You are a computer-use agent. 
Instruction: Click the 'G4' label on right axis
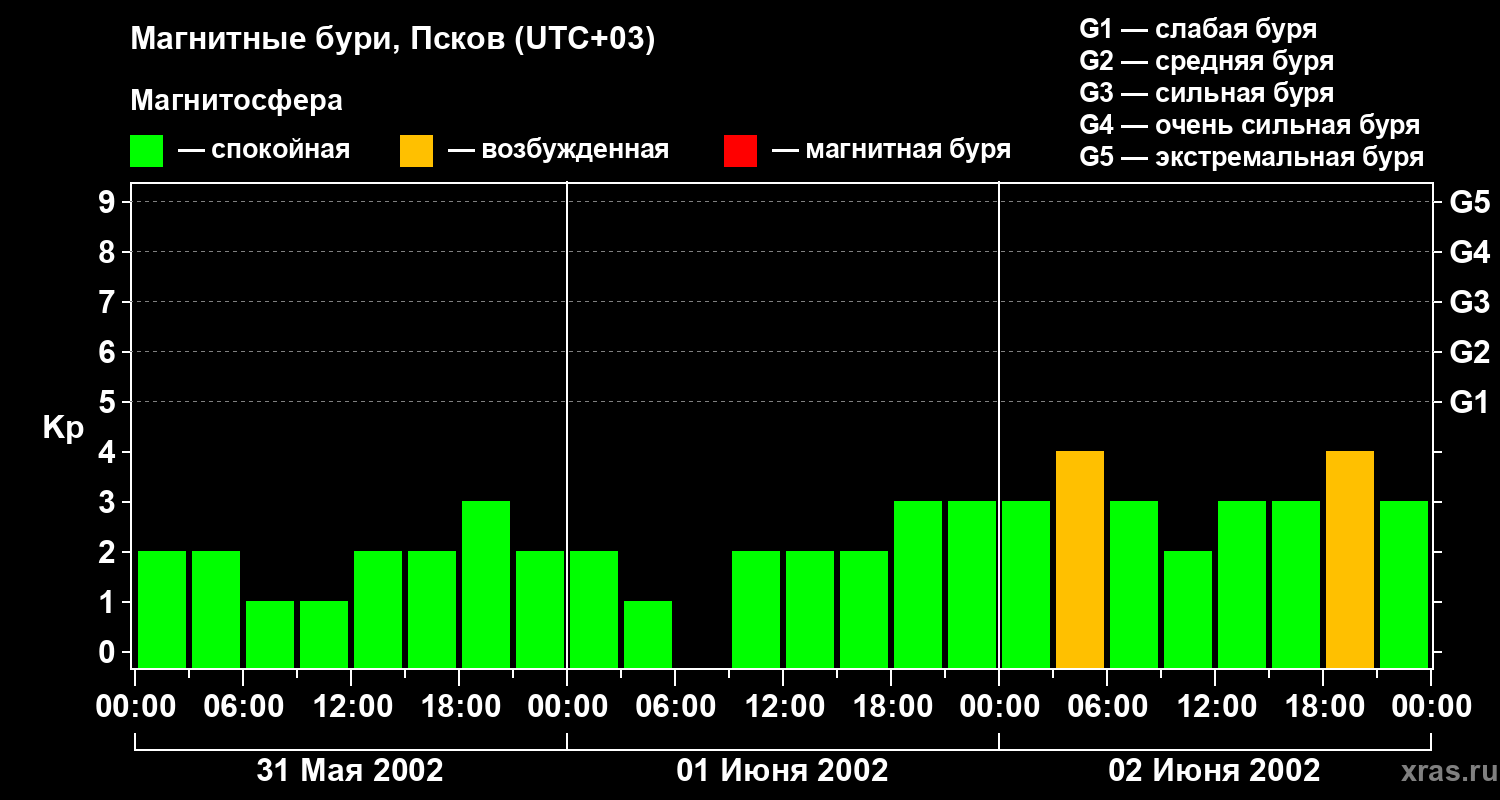[1469, 253]
